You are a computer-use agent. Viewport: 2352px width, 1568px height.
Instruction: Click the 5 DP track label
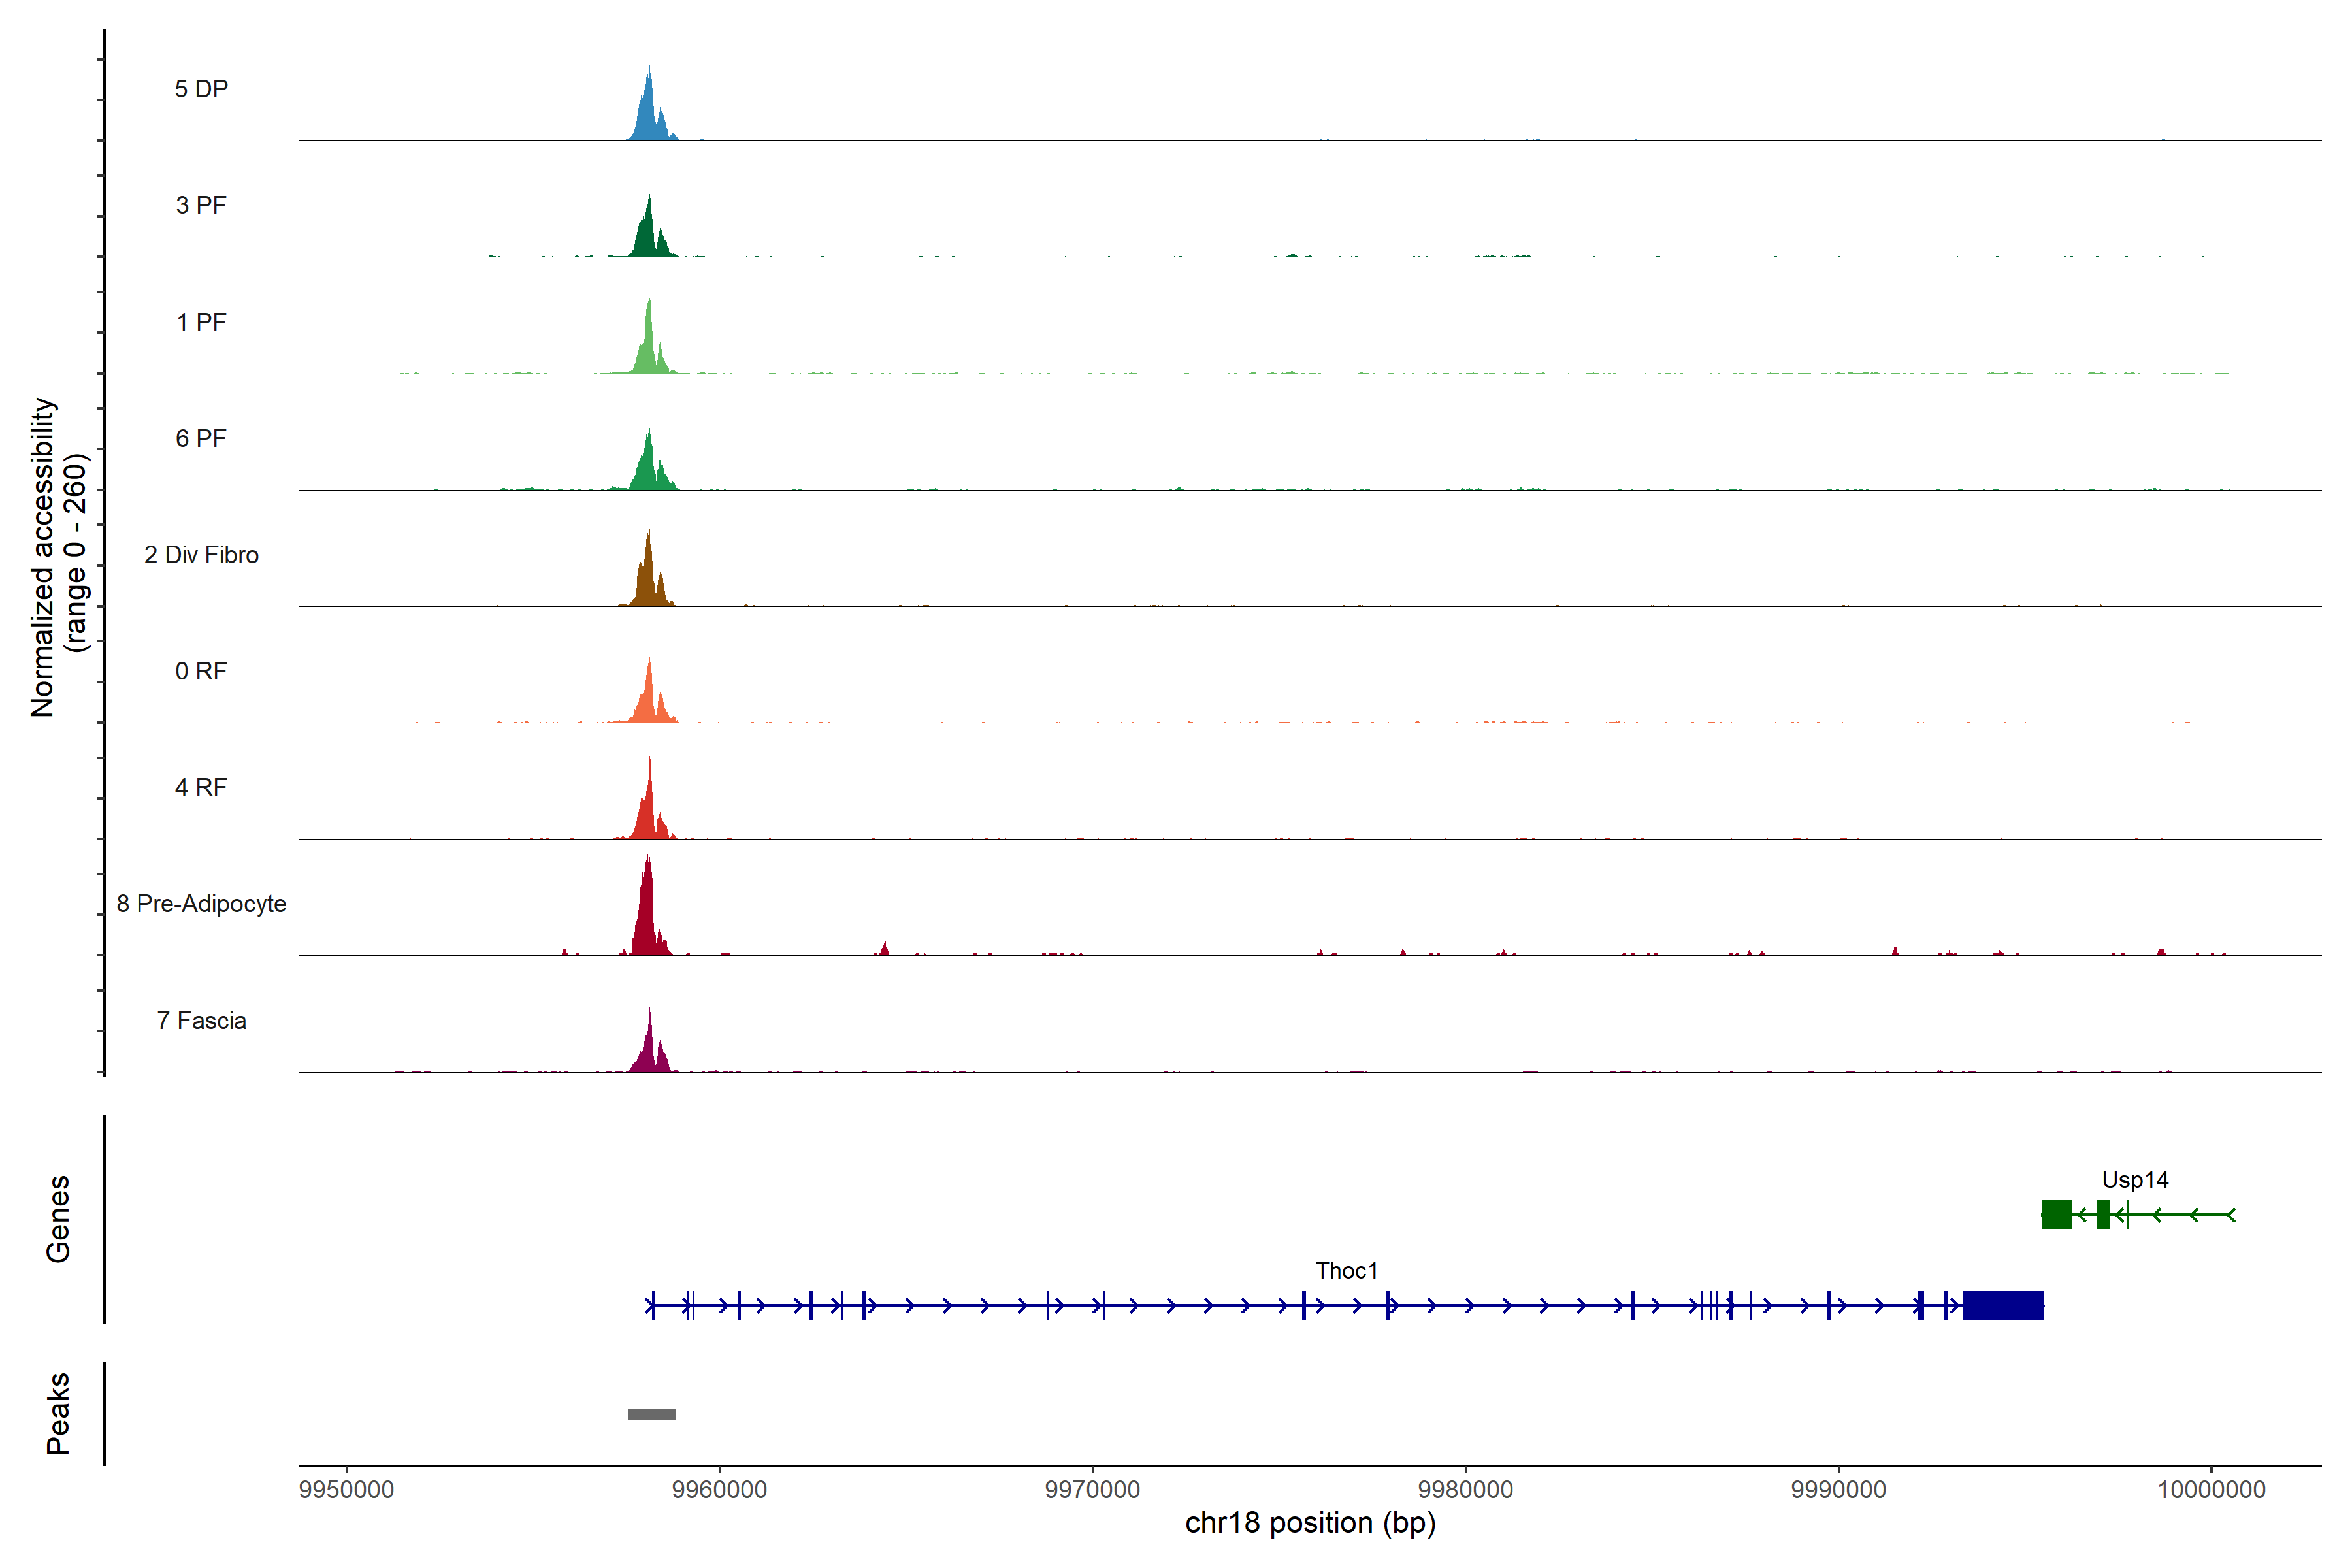pyautogui.click(x=201, y=89)
